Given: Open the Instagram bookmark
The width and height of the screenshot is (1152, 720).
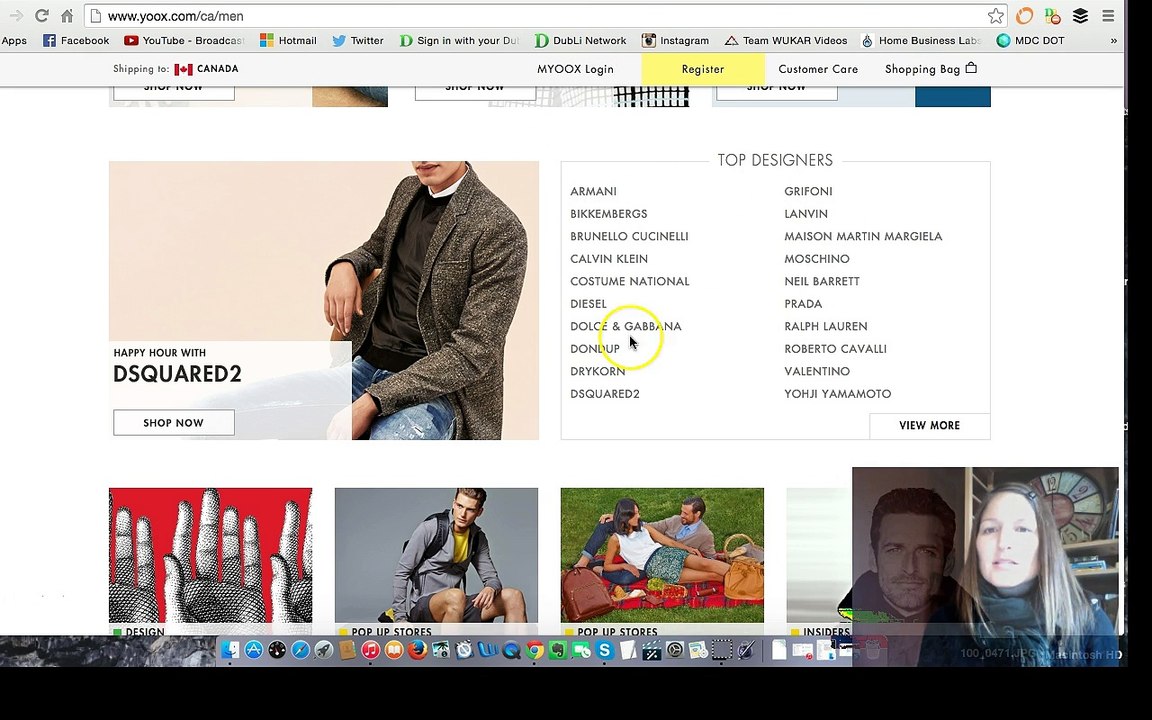Looking at the screenshot, I should [675, 40].
